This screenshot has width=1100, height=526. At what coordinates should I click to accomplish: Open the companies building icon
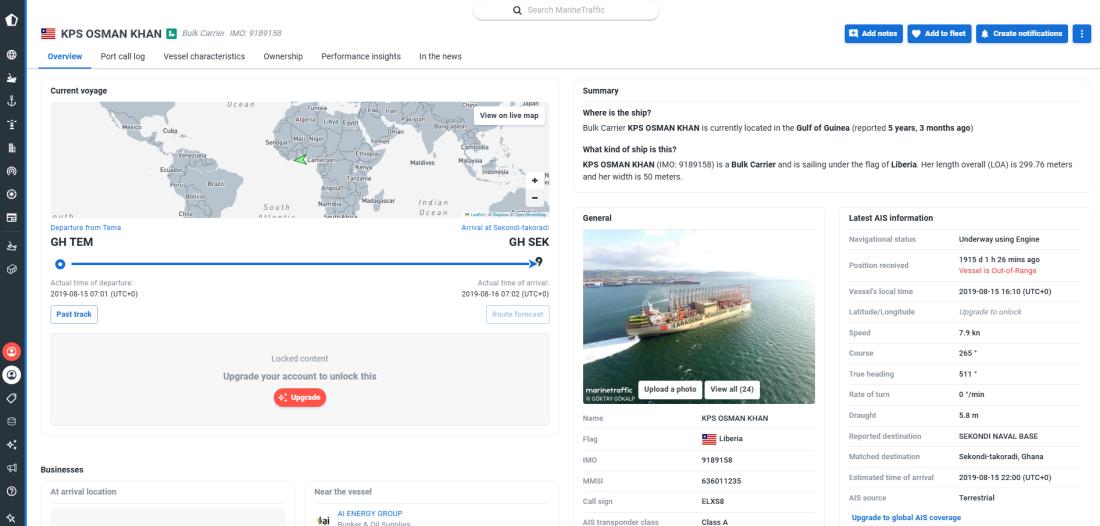click(x=11, y=147)
